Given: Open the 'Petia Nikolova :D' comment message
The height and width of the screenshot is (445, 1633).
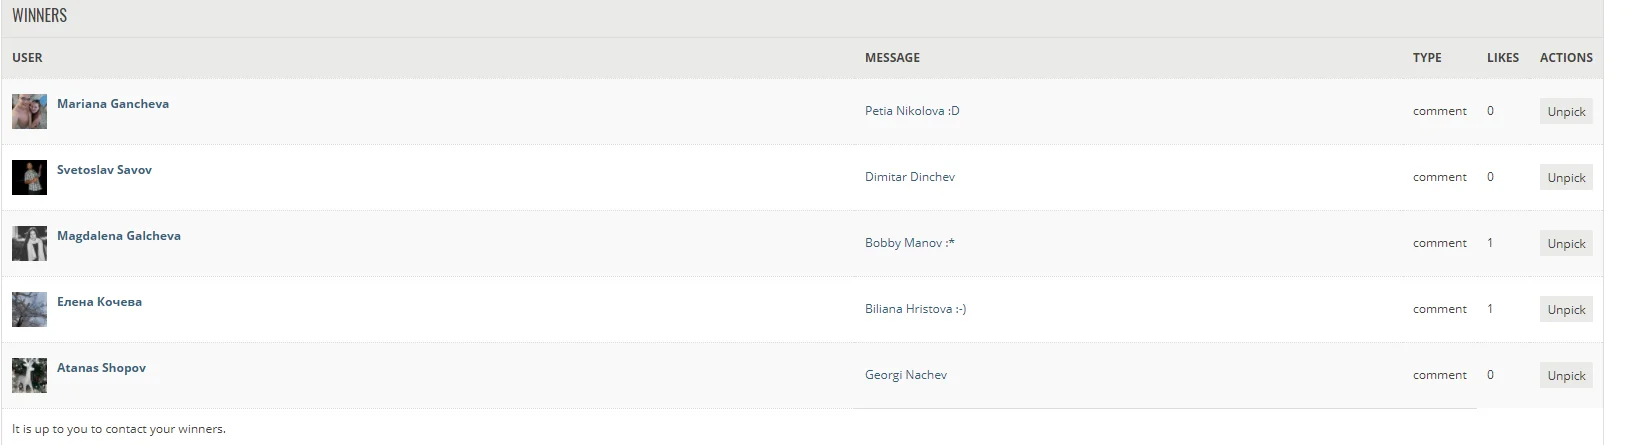Looking at the screenshot, I should [x=912, y=111].
